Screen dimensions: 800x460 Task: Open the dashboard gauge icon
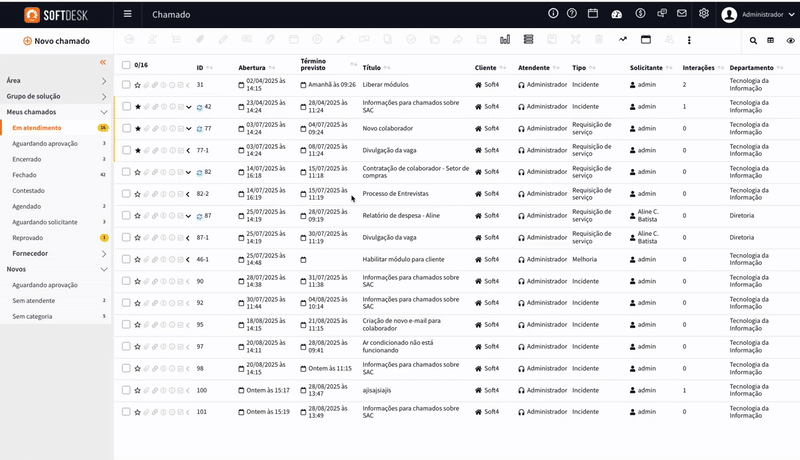point(616,14)
